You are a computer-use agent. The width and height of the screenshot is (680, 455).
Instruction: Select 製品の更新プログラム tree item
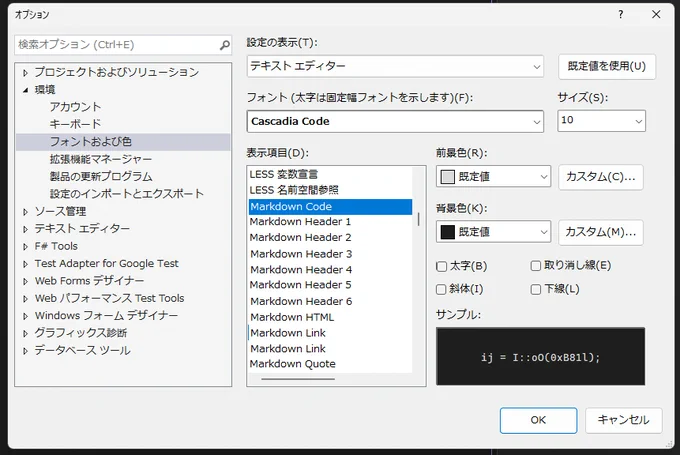tap(101, 177)
